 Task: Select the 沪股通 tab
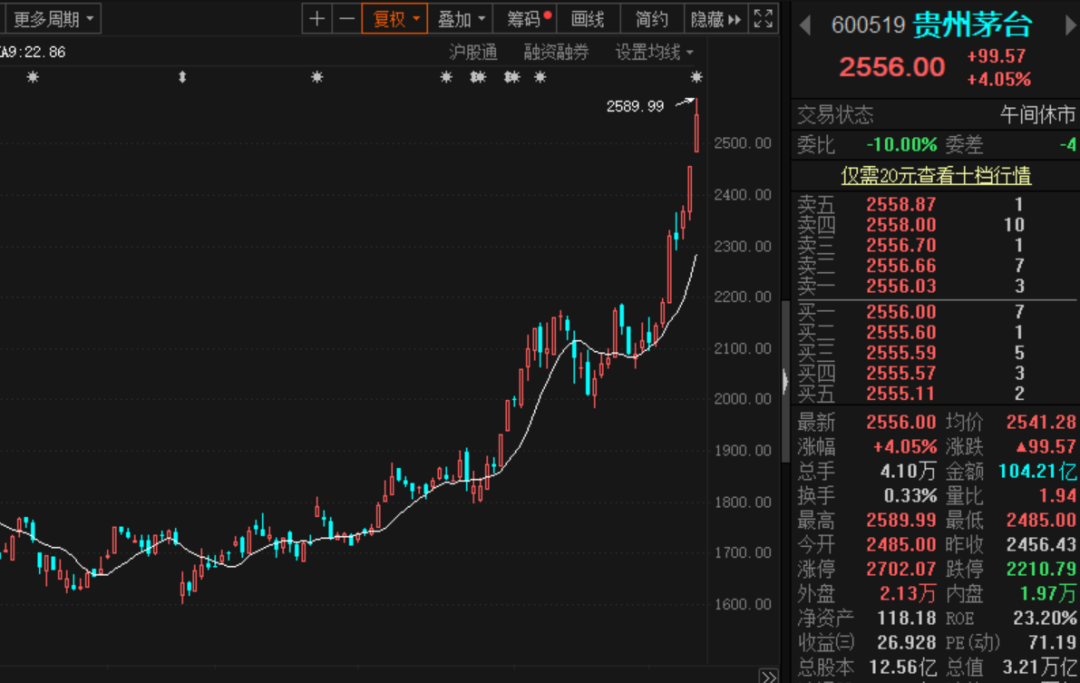tap(473, 52)
